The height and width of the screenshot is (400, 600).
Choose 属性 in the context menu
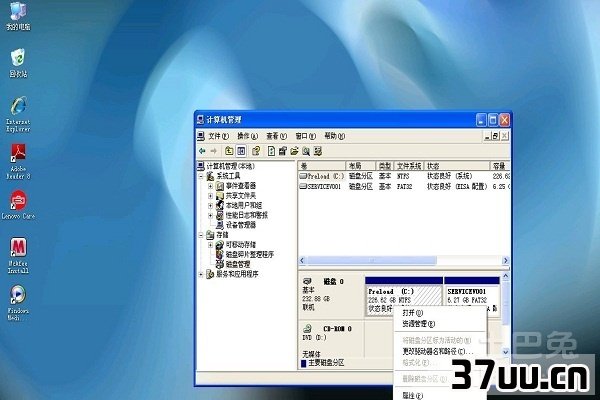pos(440,395)
